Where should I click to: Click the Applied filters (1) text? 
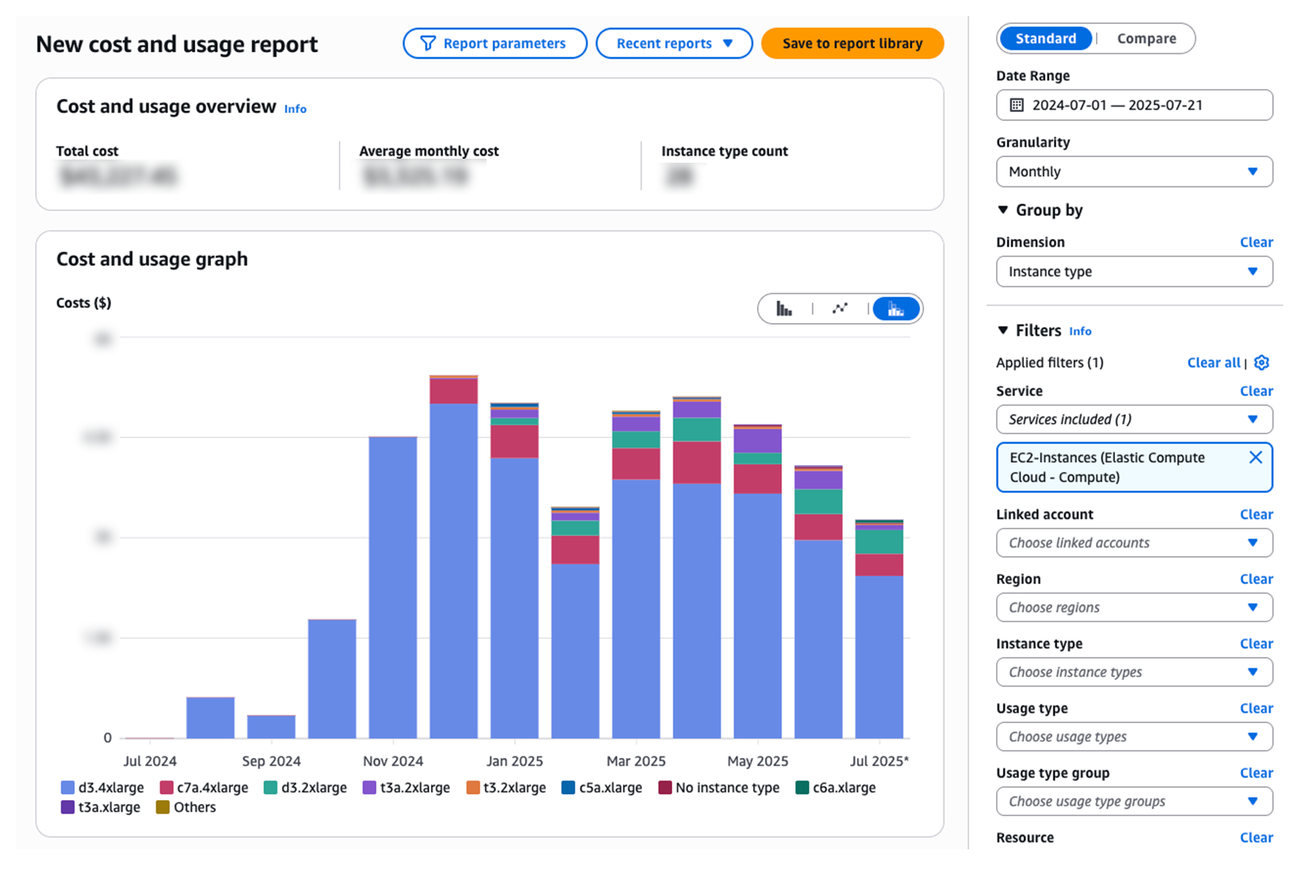1050,363
